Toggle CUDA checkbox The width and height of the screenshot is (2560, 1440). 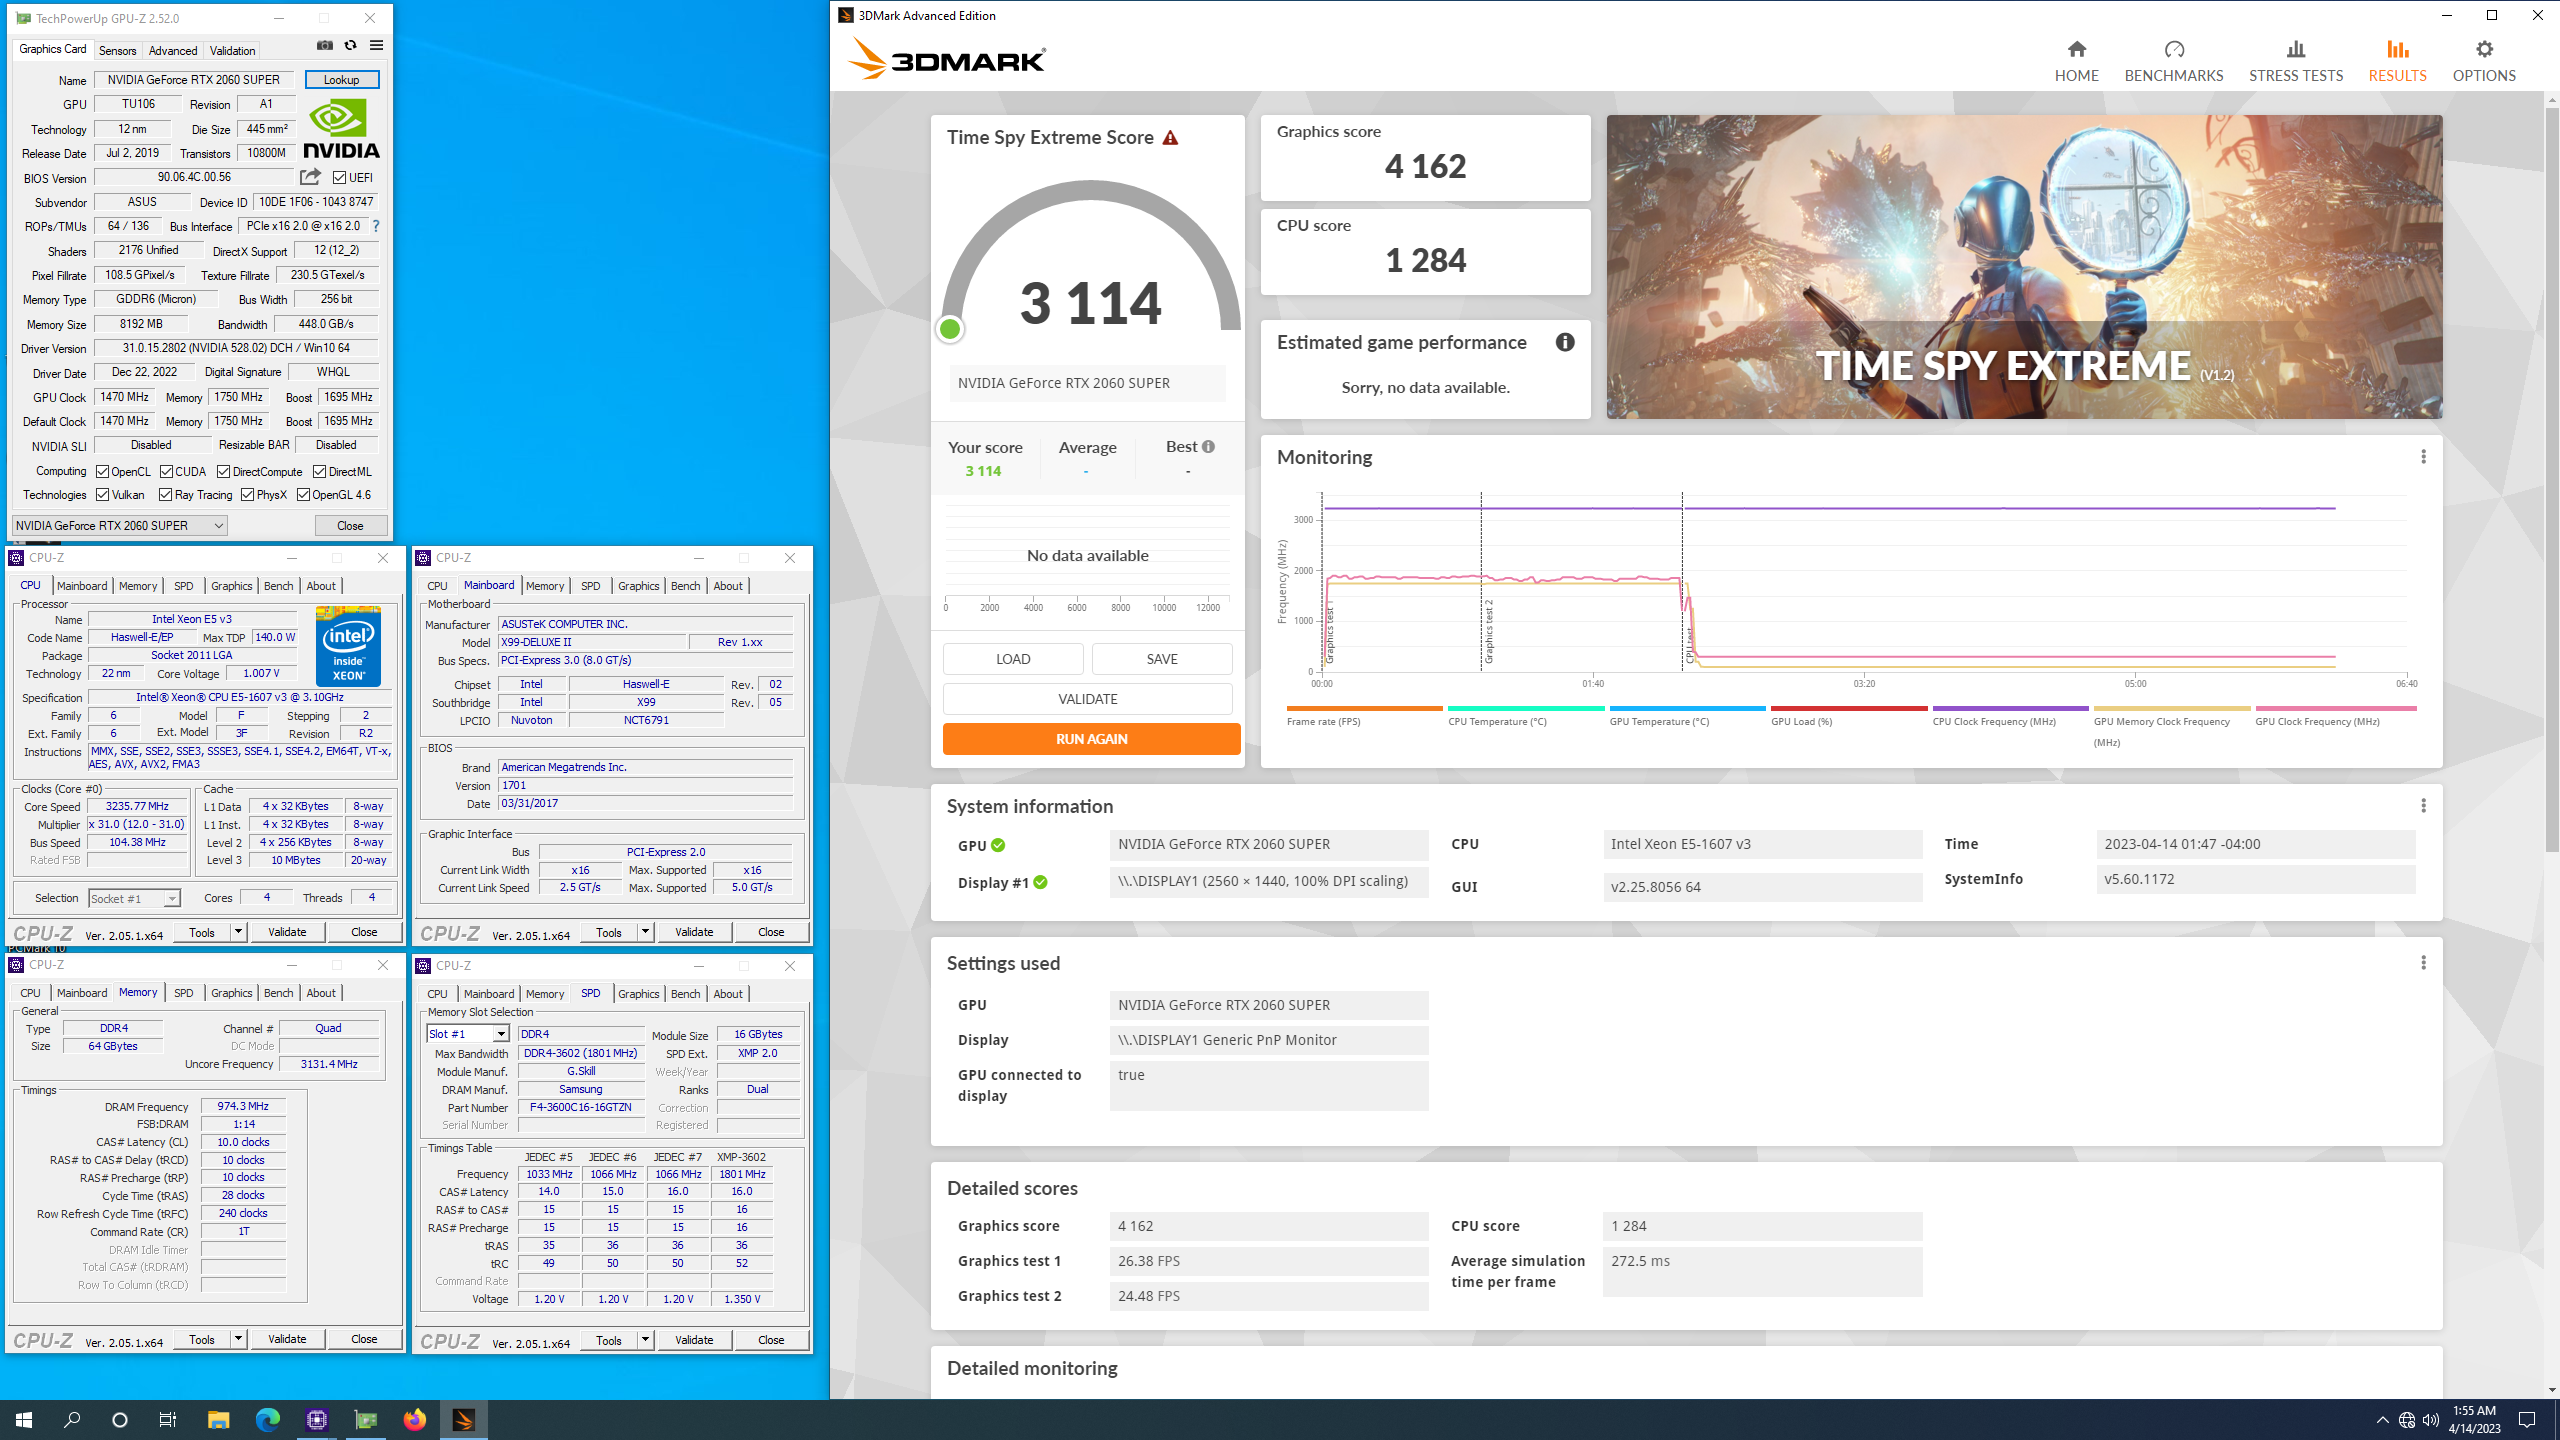tap(166, 472)
